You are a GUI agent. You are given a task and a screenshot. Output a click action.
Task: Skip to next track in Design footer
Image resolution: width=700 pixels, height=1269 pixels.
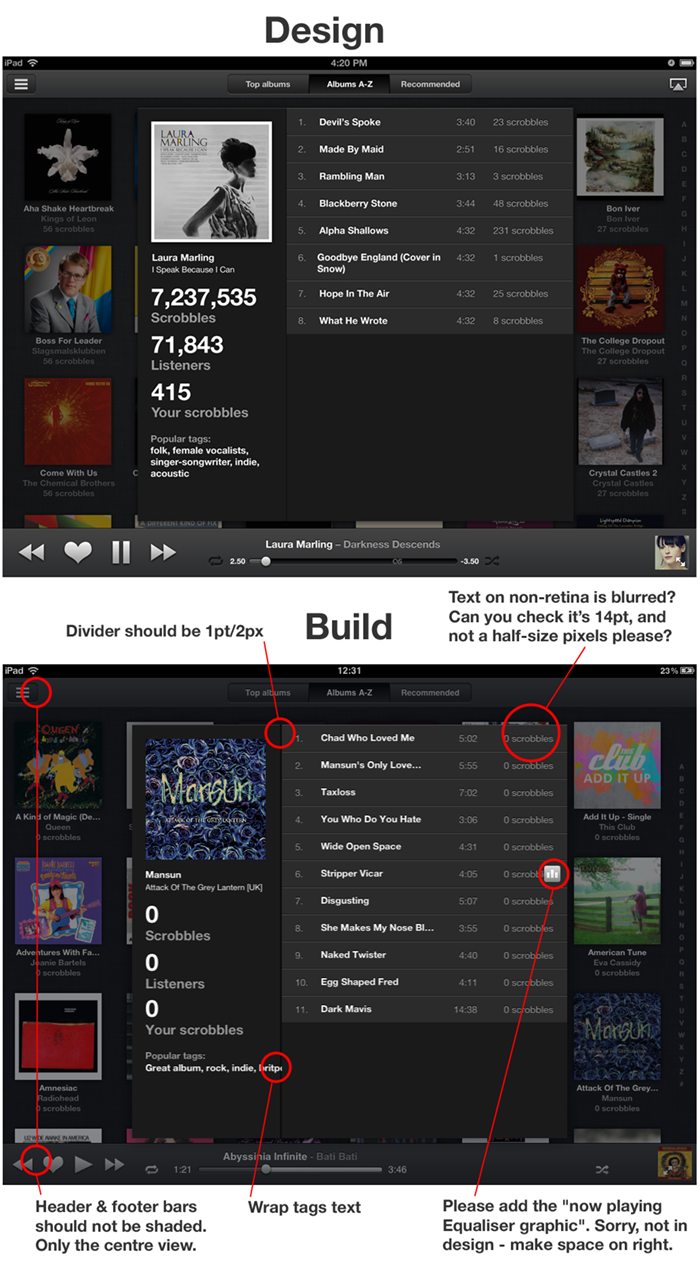click(163, 552)
